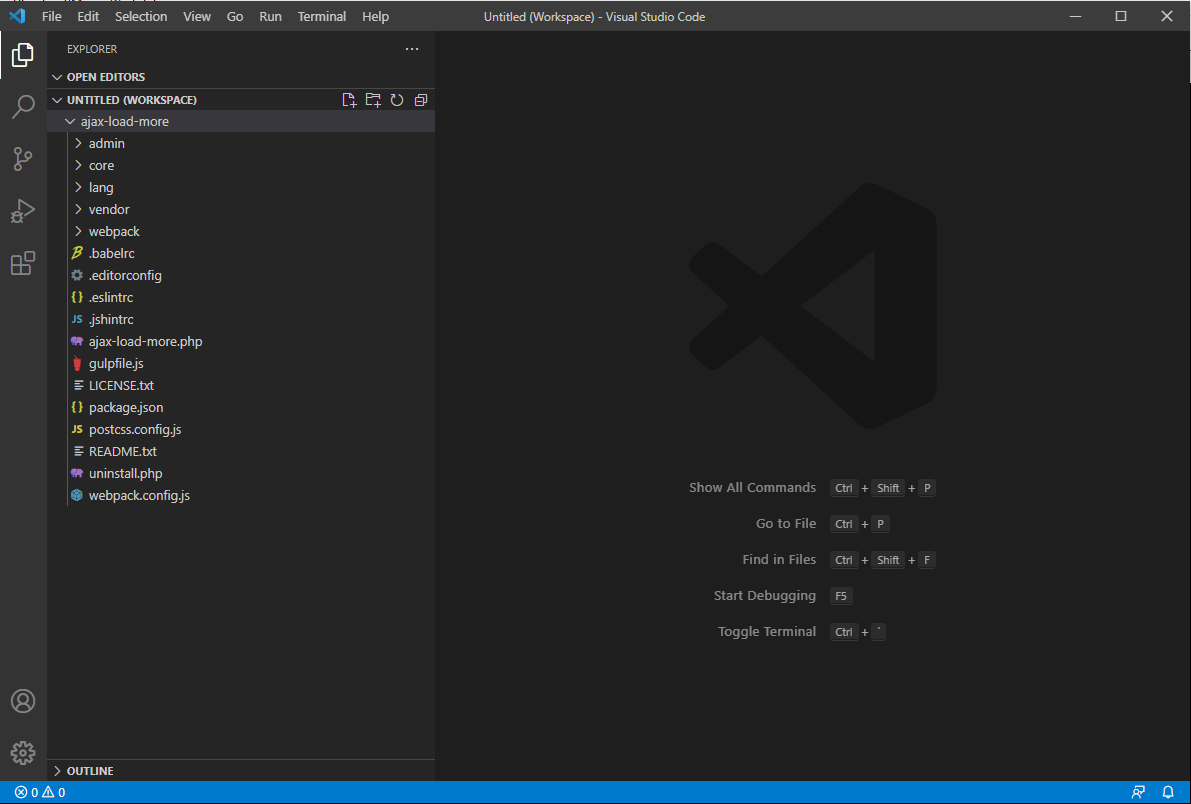The width and height of the screenshot is (1191, 804).
Task: Open Explorer's more actions ellipsis menu
Action: (x=412, y=49)
